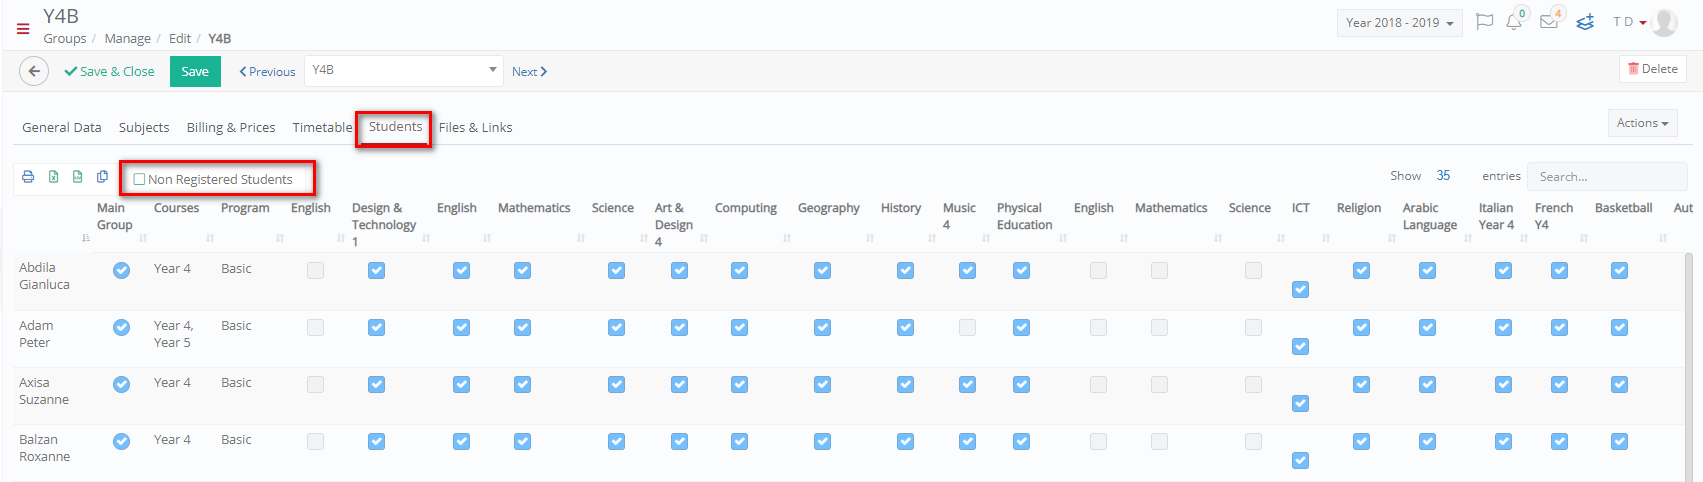Open the messages envelope icon
Viewport: 1703px width, 482px height.
(1549, 22)
